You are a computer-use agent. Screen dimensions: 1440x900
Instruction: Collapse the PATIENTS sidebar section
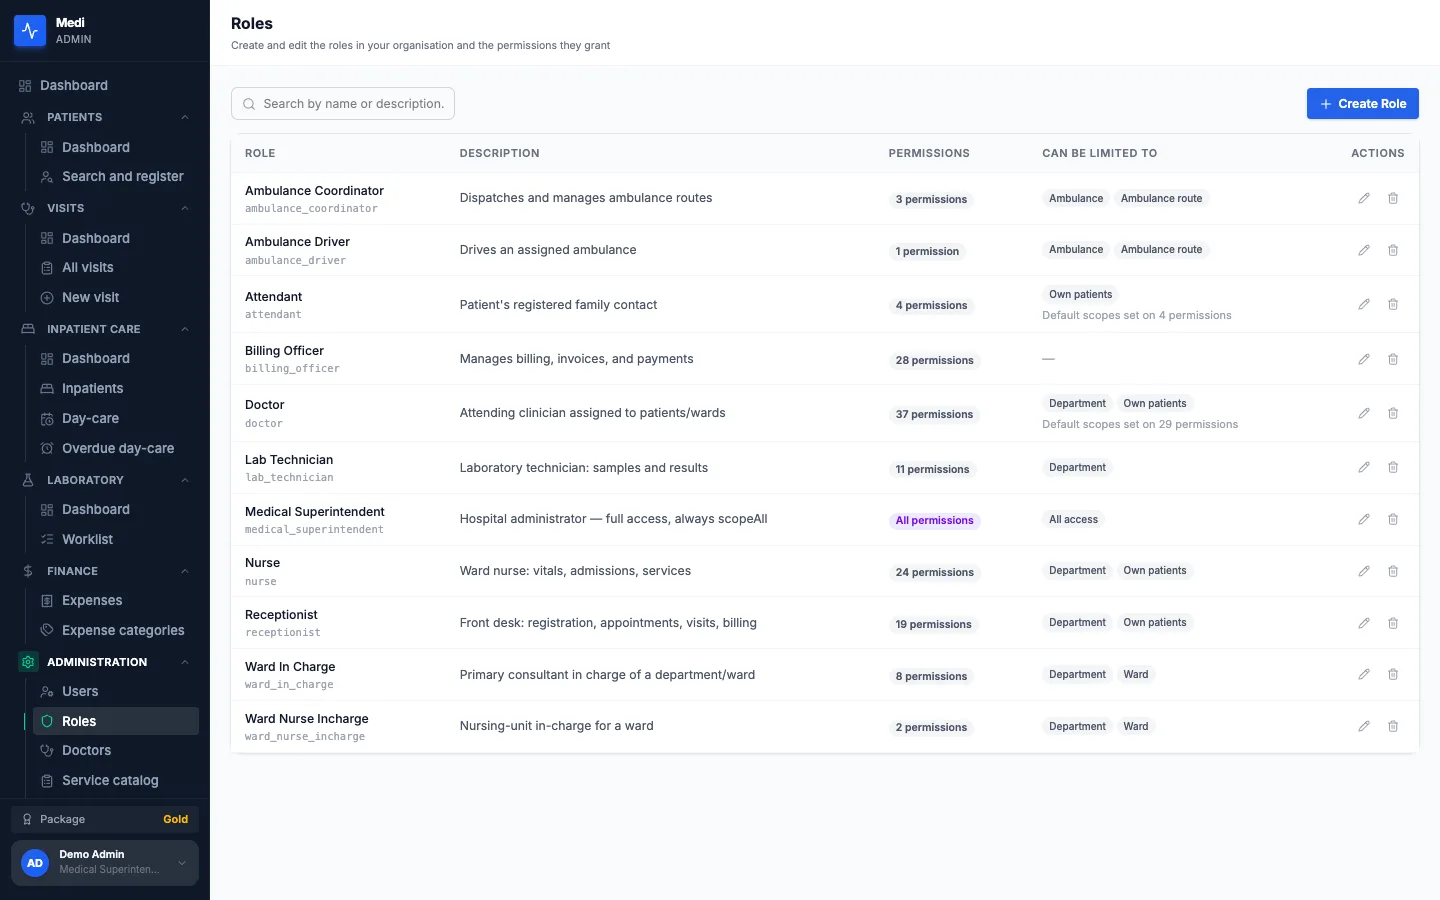tap(185, 117)
